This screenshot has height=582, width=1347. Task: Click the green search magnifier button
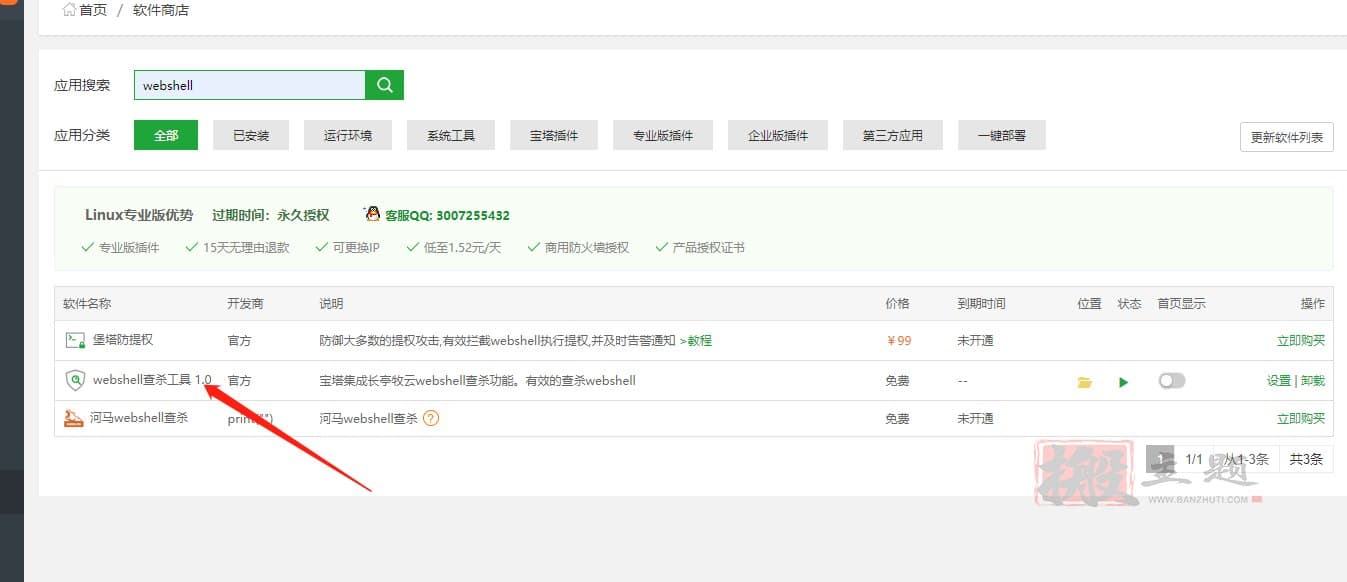[385, 85]
